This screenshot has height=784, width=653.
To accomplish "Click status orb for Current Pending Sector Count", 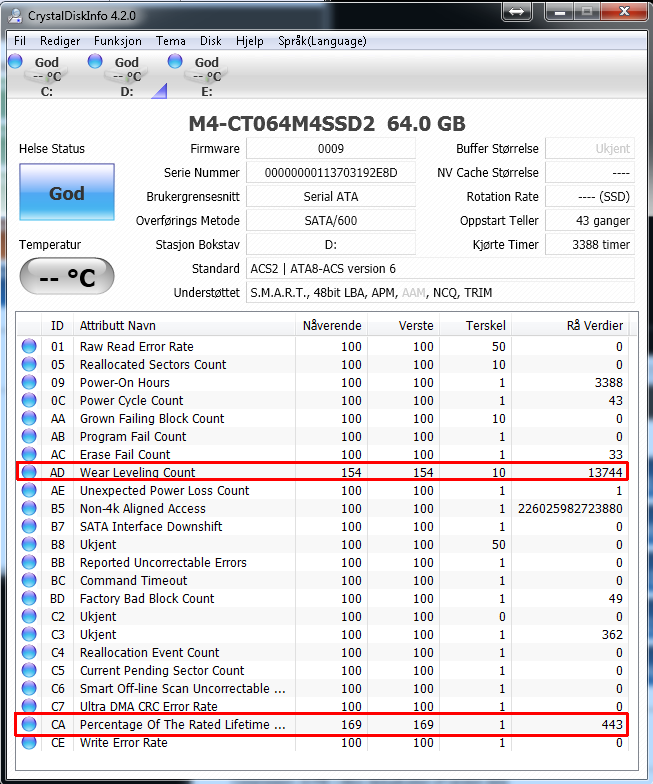I will pos(29,670).
